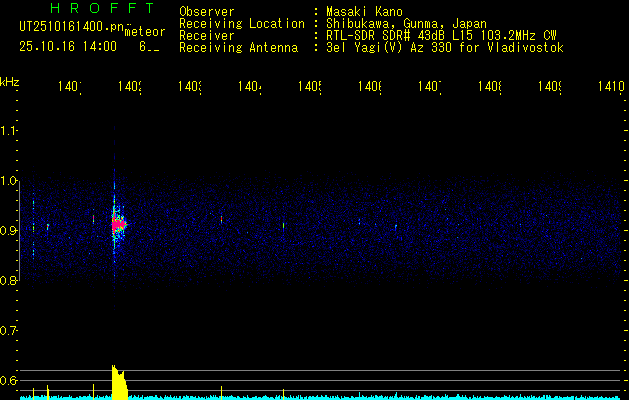Click the small yellow 'meteor' label
The width and height of the screenshot is (629, 400).
(145, 32)
